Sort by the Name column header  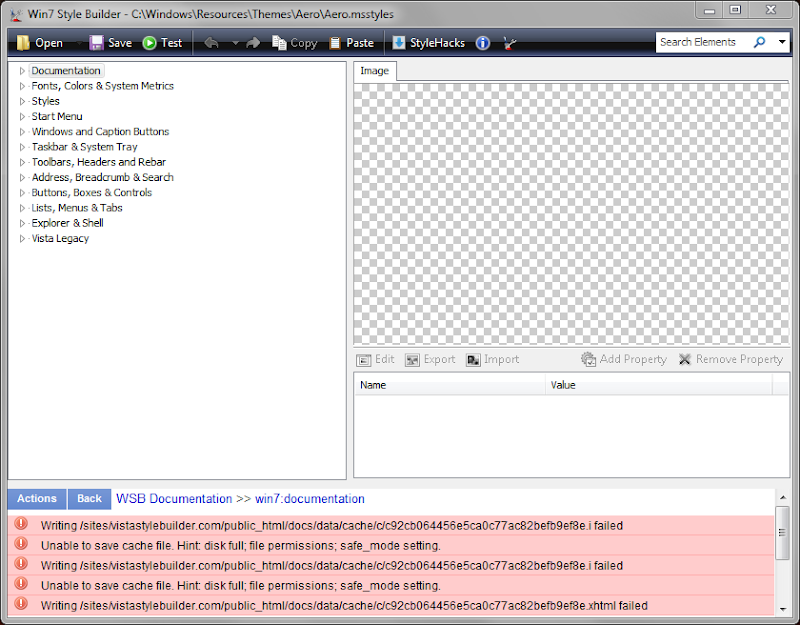(450, 385)
